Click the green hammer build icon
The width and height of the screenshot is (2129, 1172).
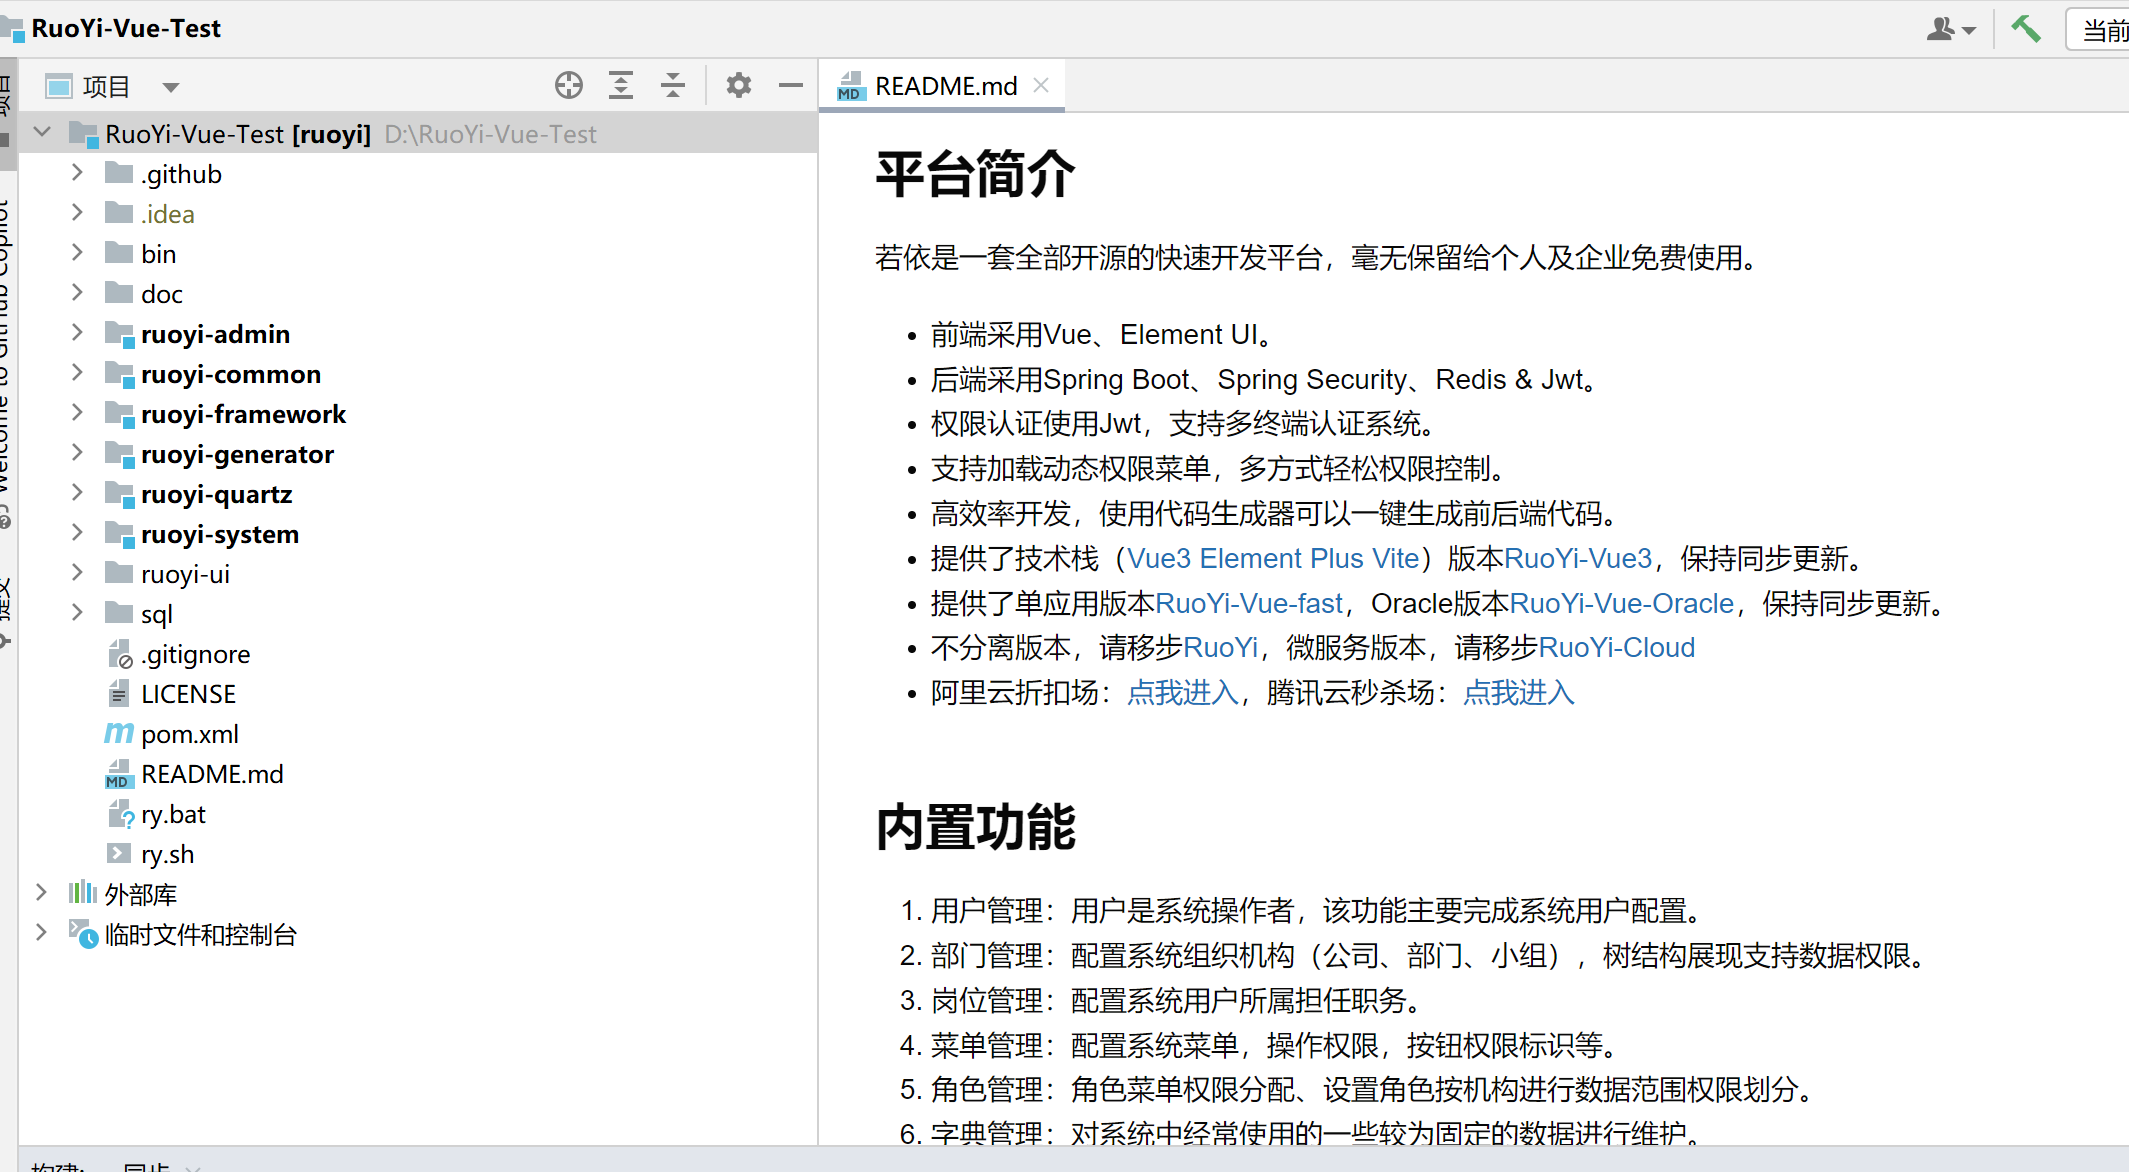tap(2025, 29)
